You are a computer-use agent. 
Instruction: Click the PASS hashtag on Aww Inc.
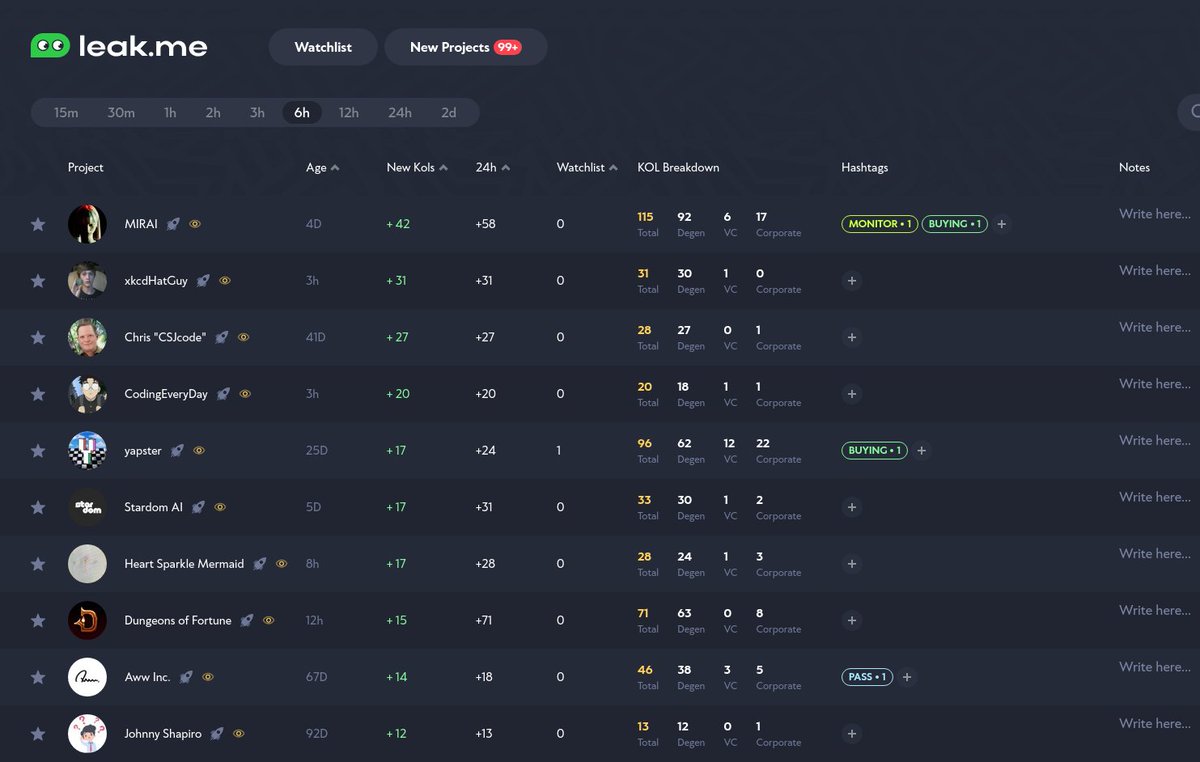pyautogui.click(x=867, y=677)
